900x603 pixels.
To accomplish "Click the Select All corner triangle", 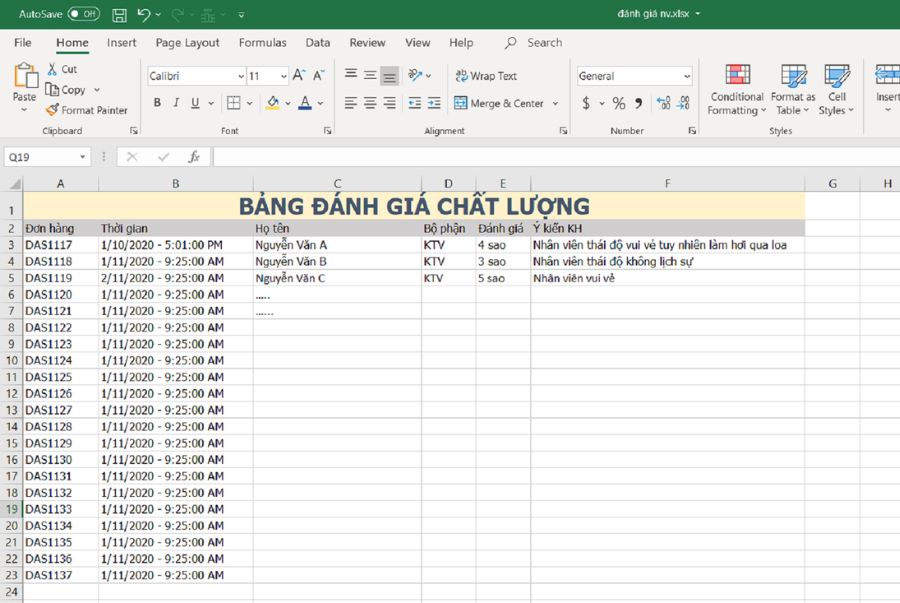I will [x=15, y=184].
